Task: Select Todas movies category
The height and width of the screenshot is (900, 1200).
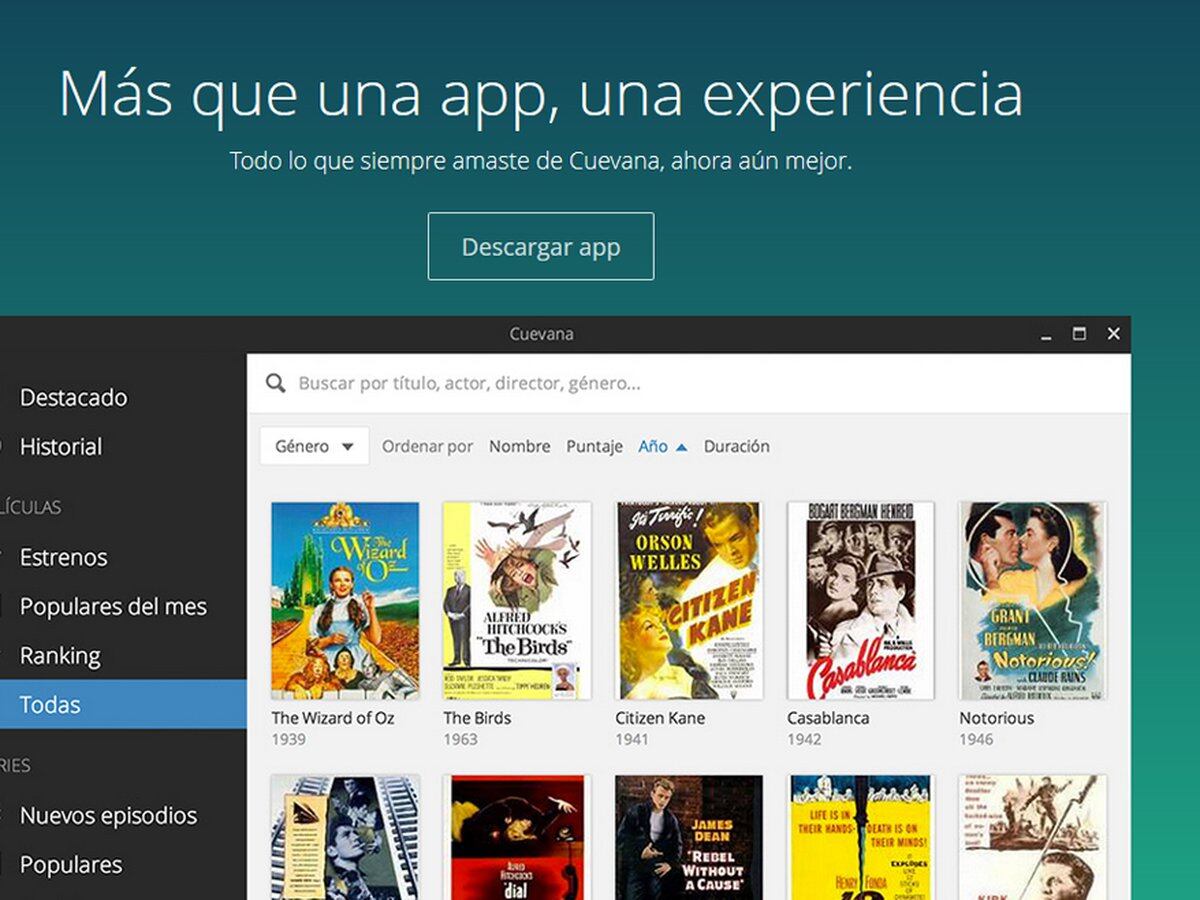Action: [x=50, y=705]
